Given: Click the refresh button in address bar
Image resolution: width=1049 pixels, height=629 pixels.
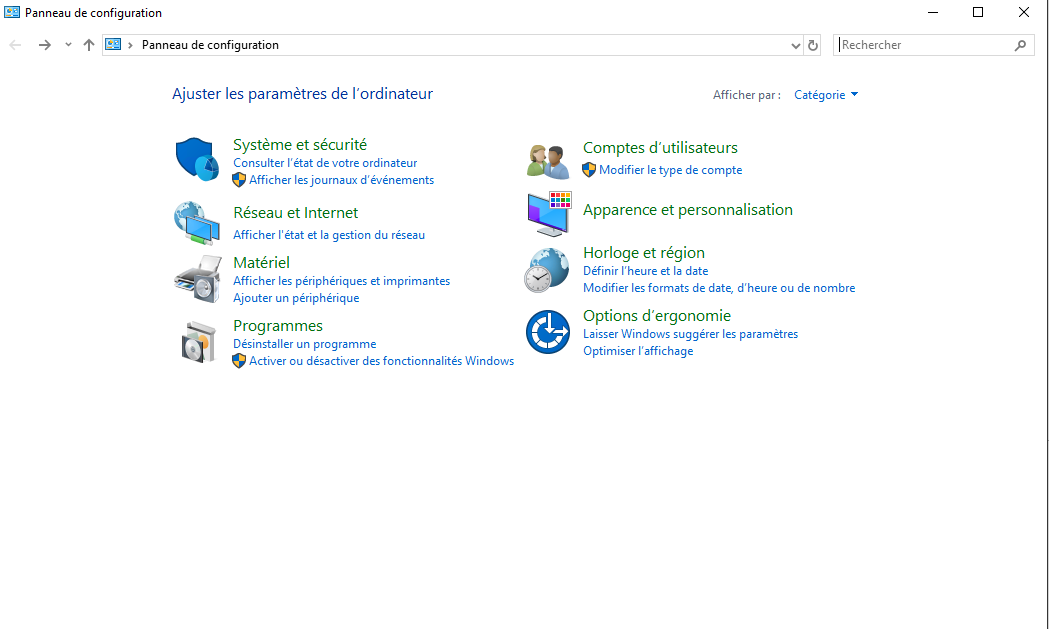Looking at the screenshot, I should click(x=813, y=45).
